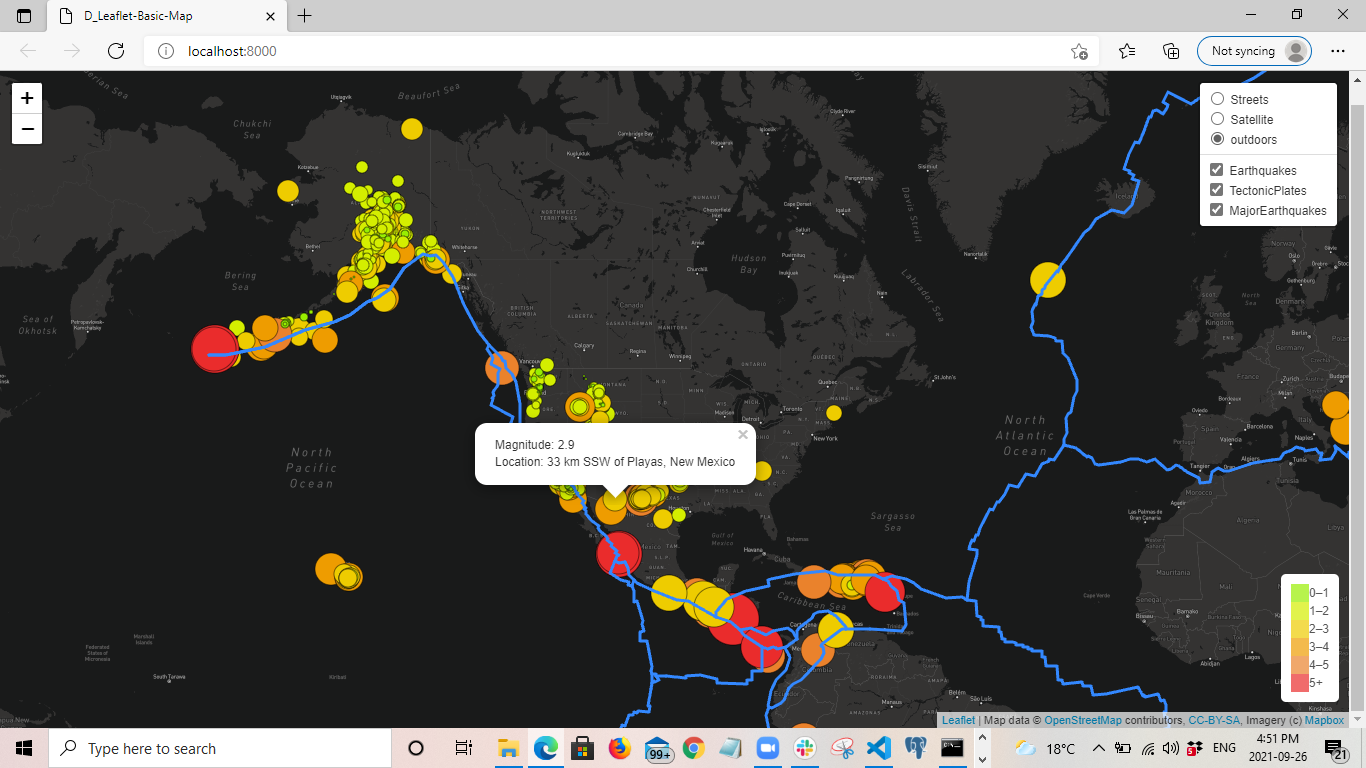This screenshot has width=1366, height=768.
Task: Close the earthquake magnitude popup
Action: point(743,435)
